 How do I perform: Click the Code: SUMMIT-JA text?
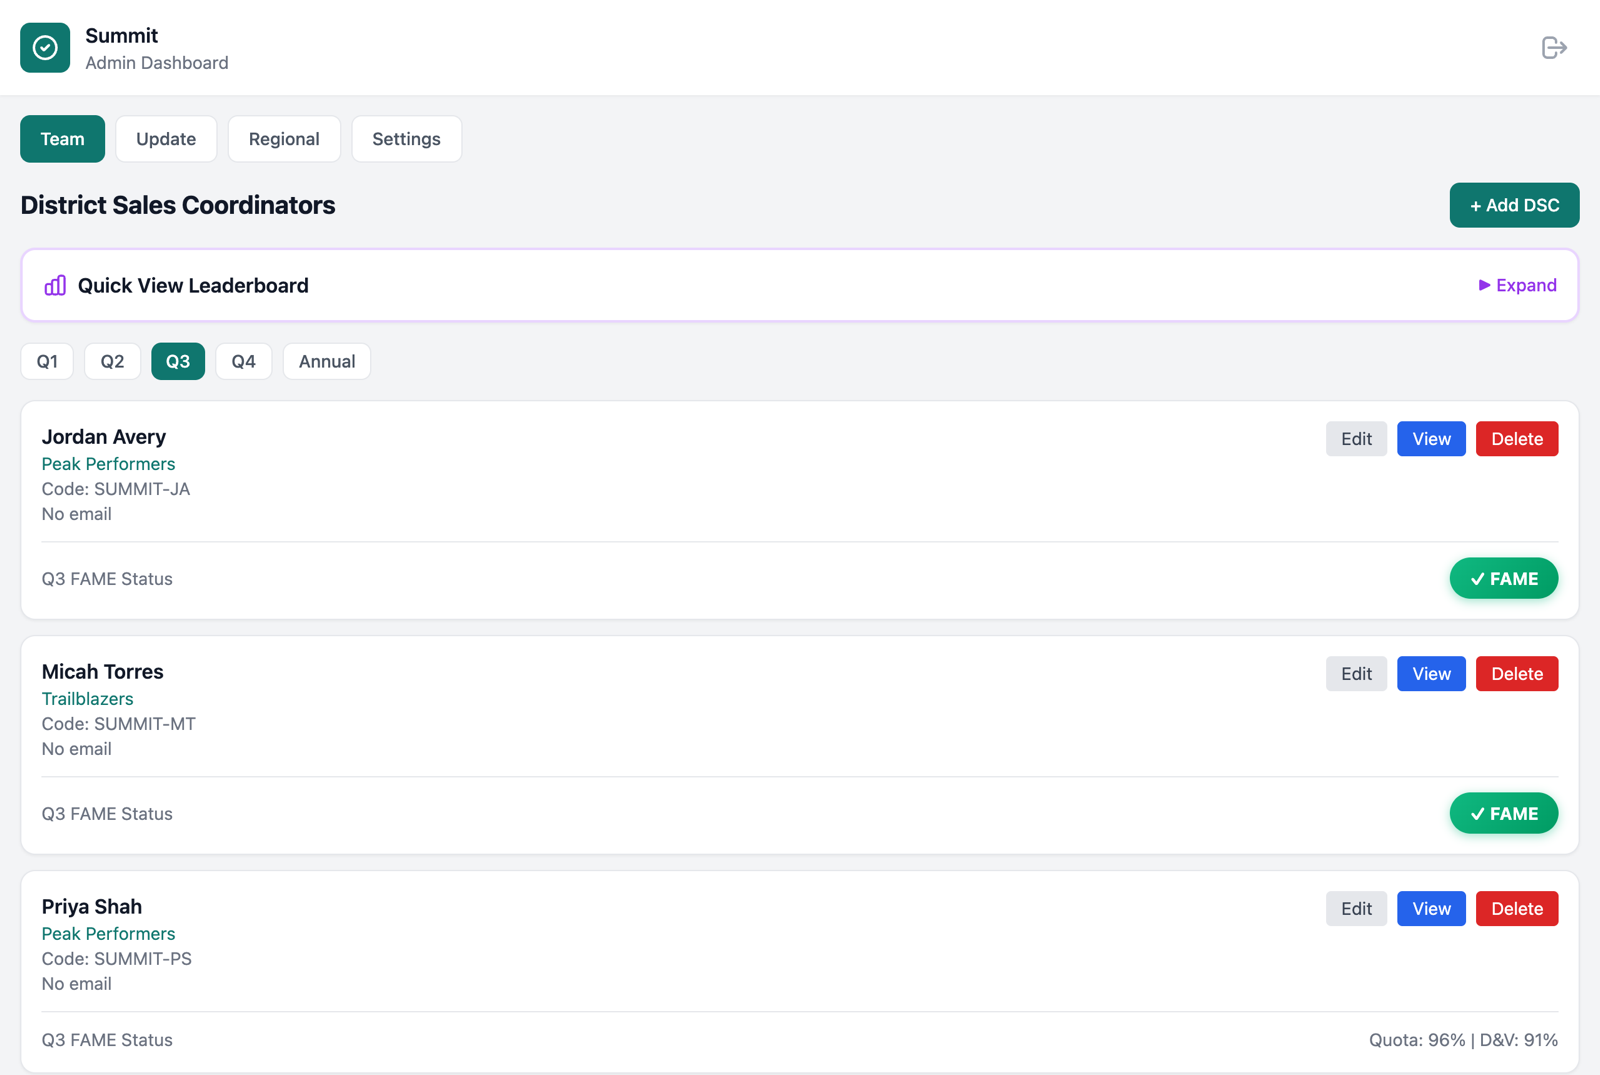116,489
